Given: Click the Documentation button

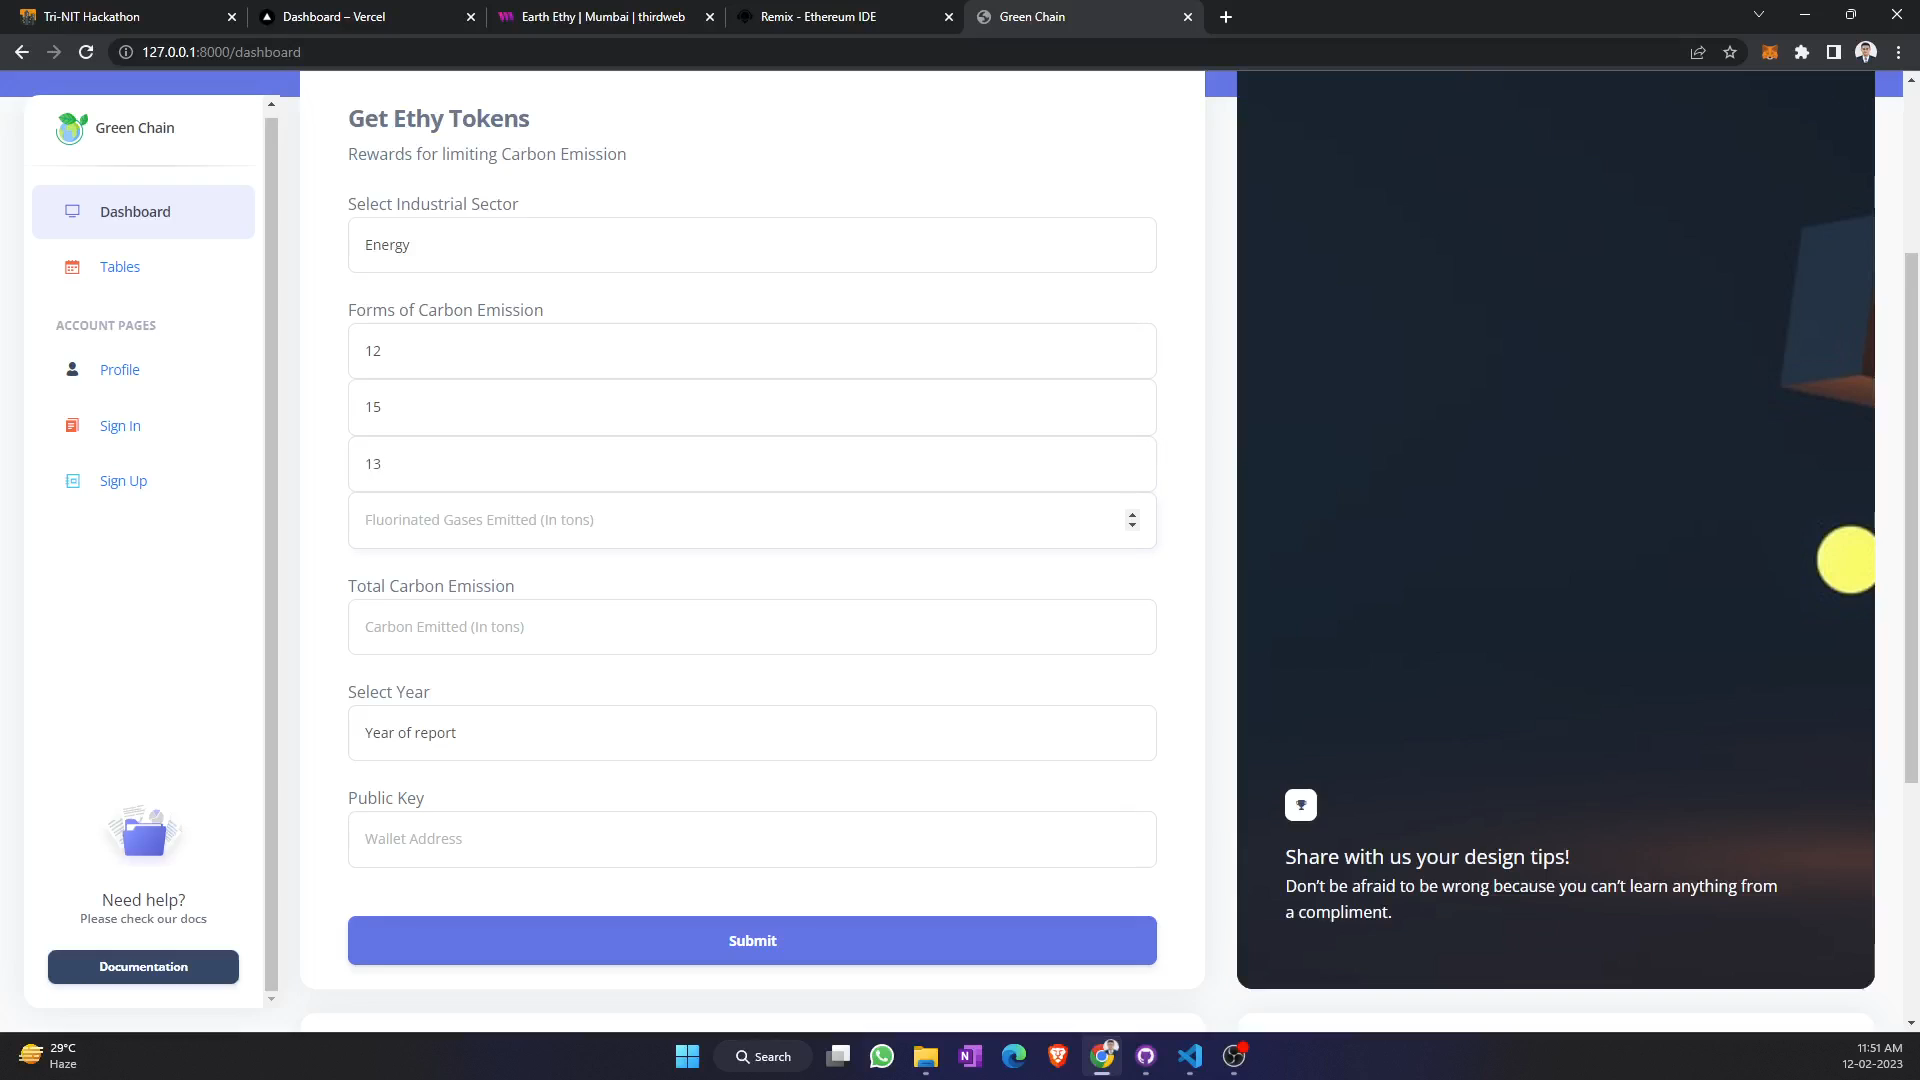Looking at the screenshot, I should 143,967.
